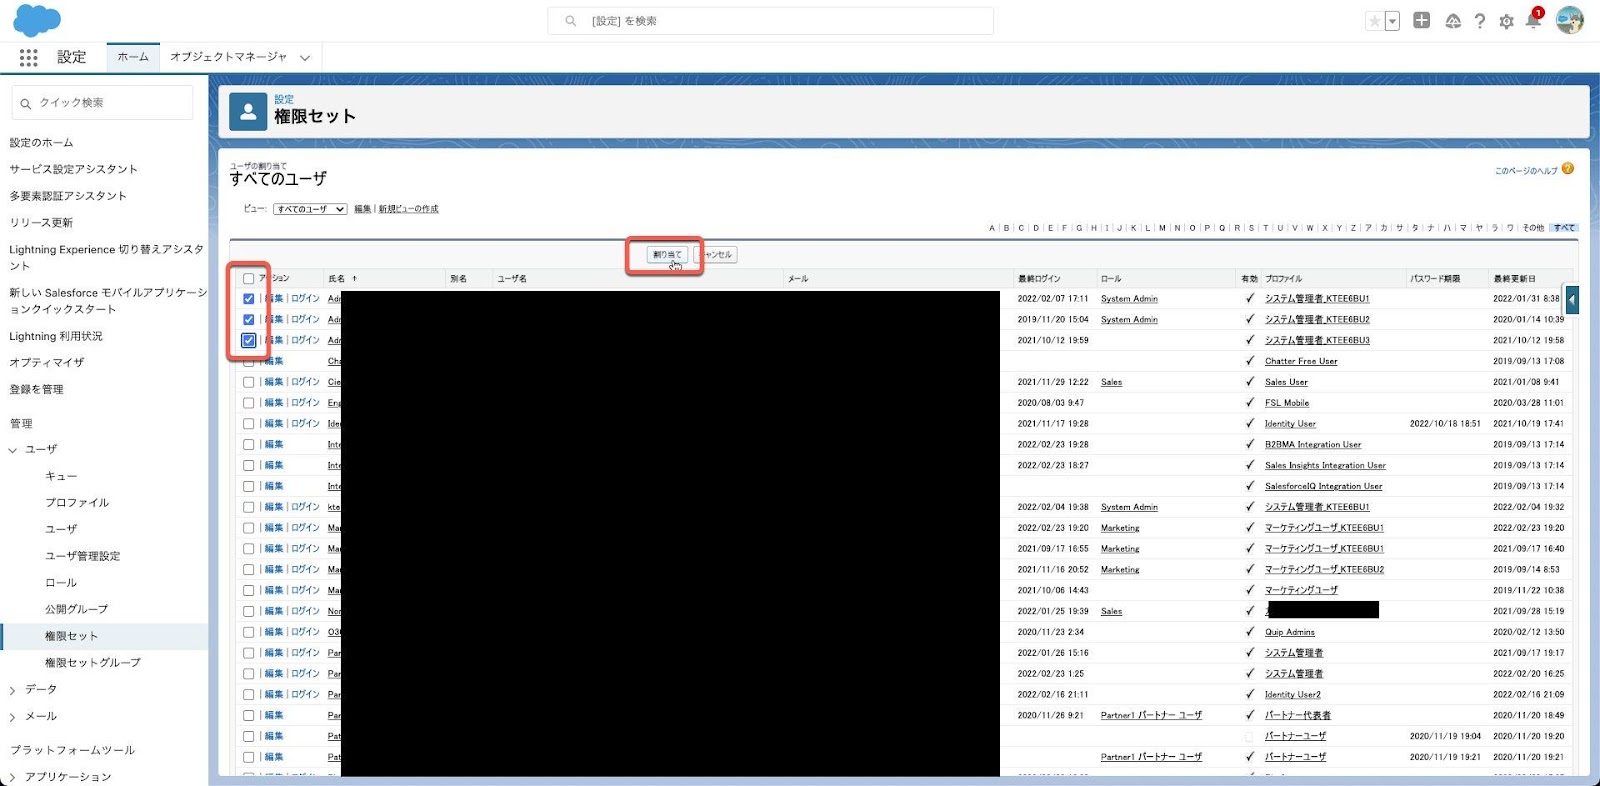1600x786 pixels.
Task: Open the Chatter Free User profile link
Action: (x=1301, y=361)
